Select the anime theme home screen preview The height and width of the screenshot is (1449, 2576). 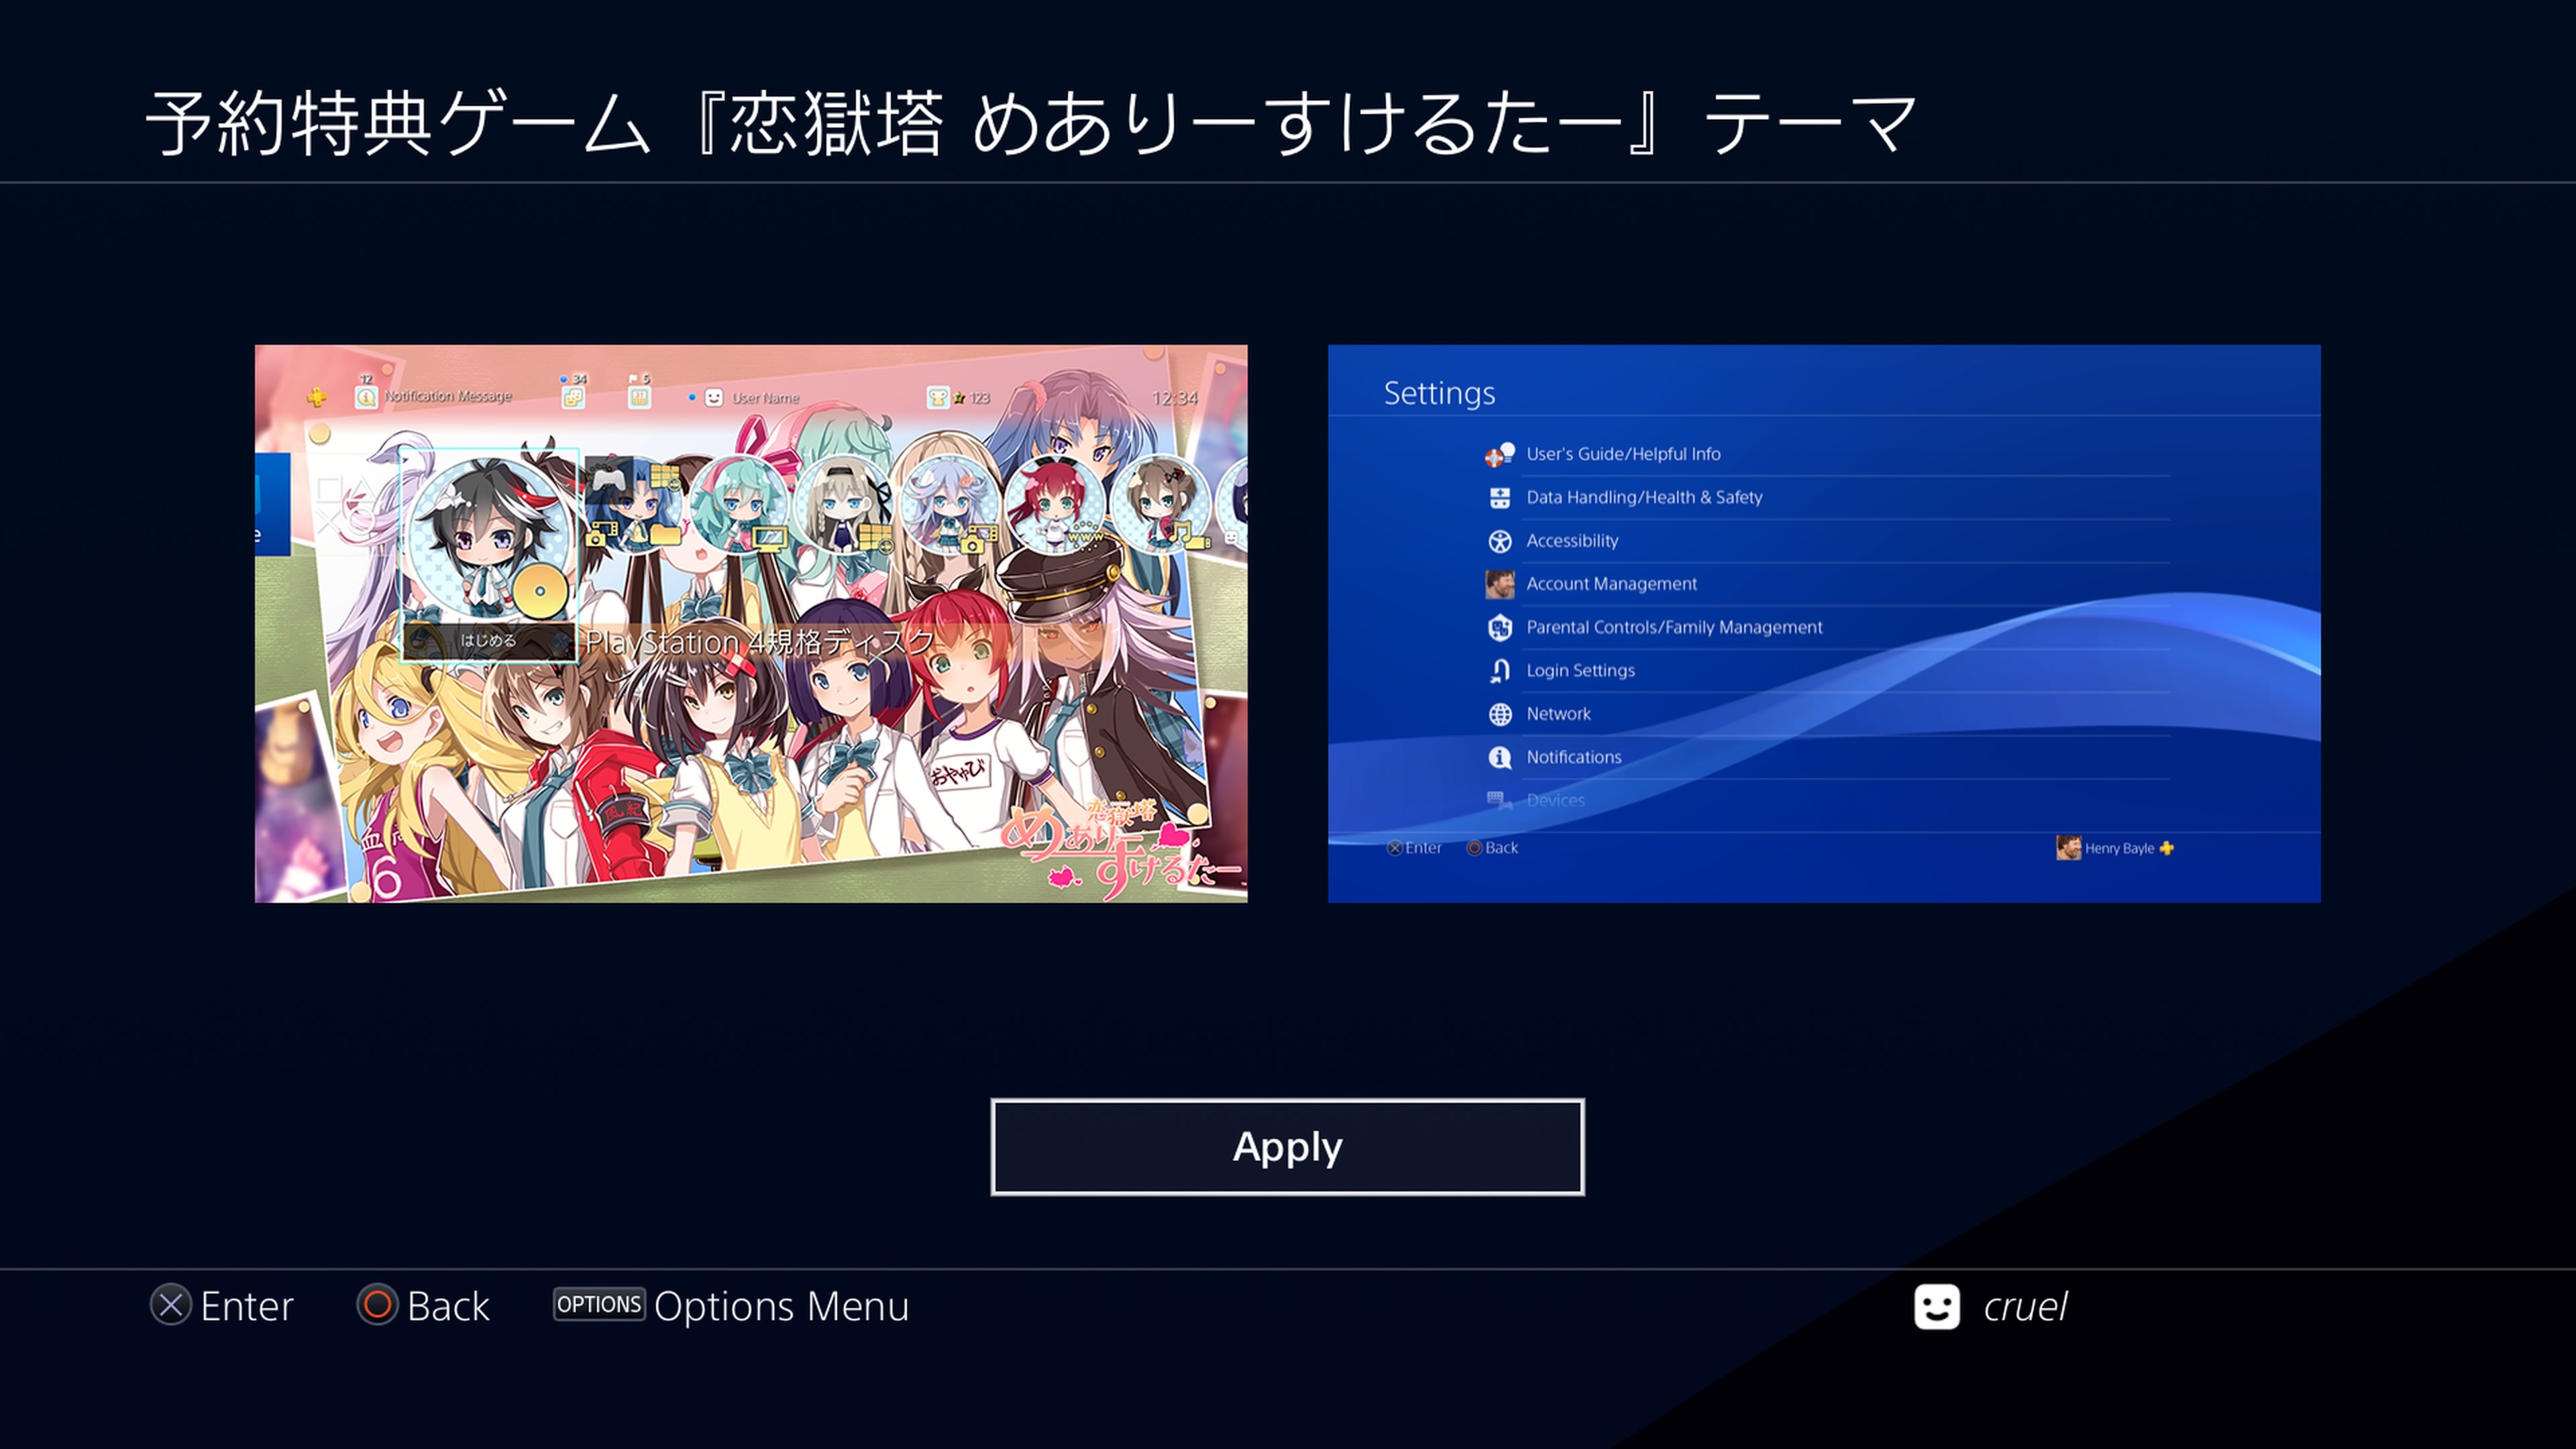(x=751, y=624)
